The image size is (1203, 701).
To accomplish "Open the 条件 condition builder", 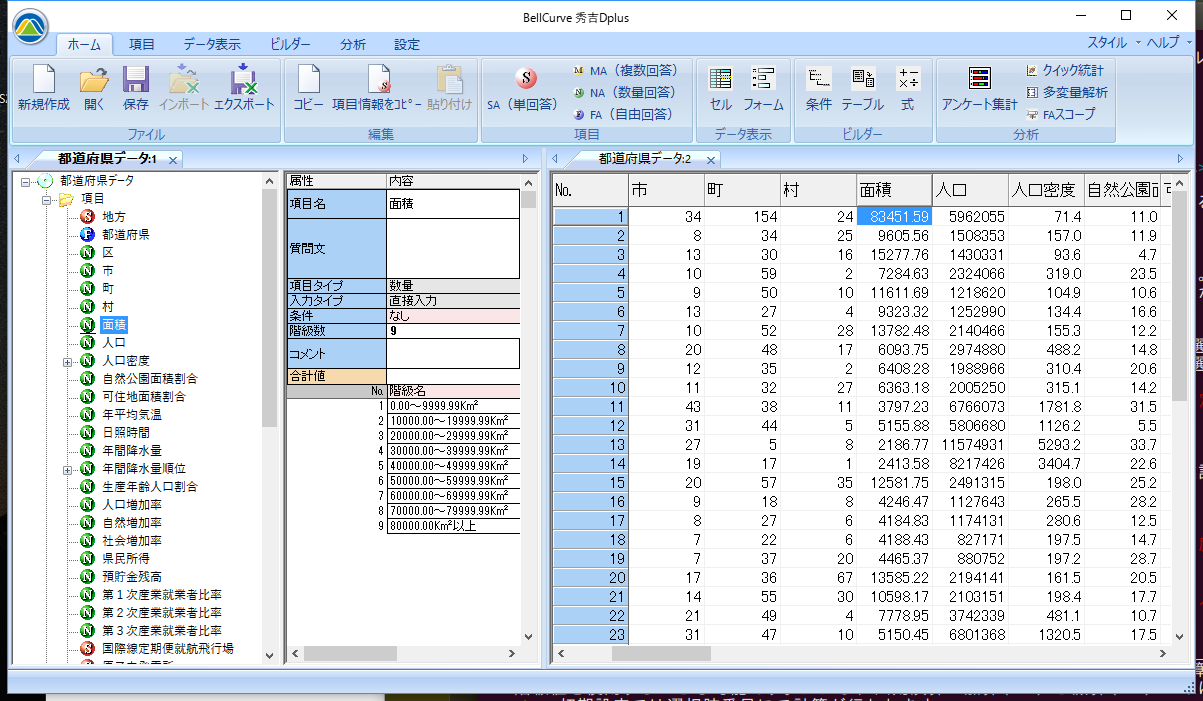I will [818, 86].
